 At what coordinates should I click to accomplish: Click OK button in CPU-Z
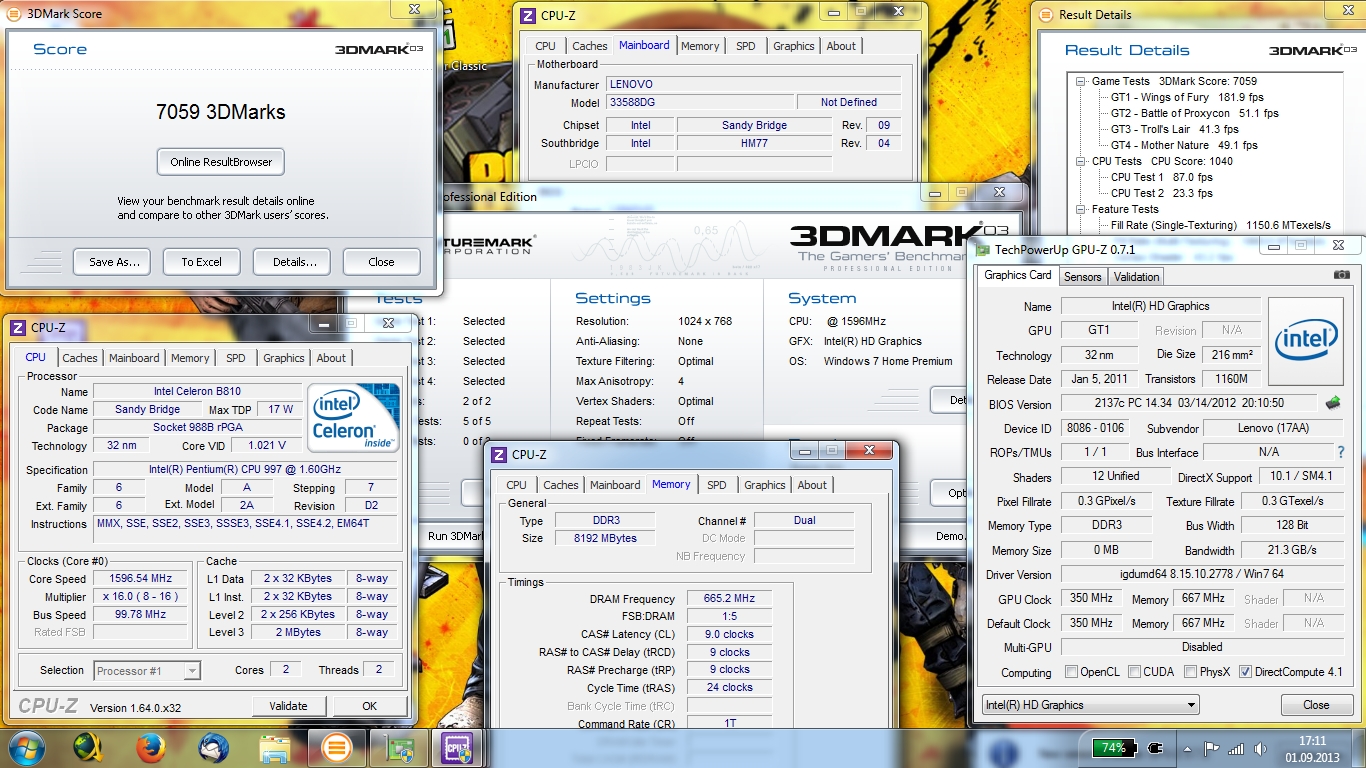coord(369,706)
